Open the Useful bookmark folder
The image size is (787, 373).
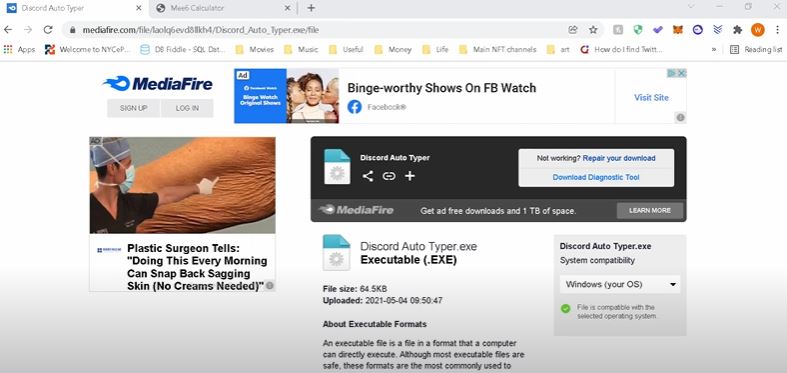point(346,49)
